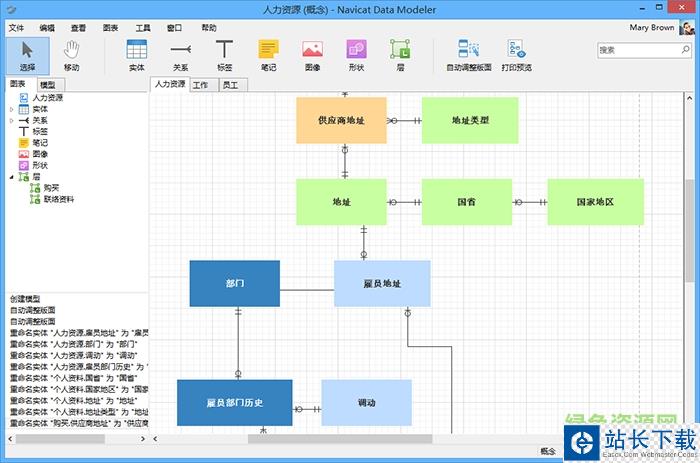Open the 窗口 menu
700x463 pixels.
pos(175,28)
